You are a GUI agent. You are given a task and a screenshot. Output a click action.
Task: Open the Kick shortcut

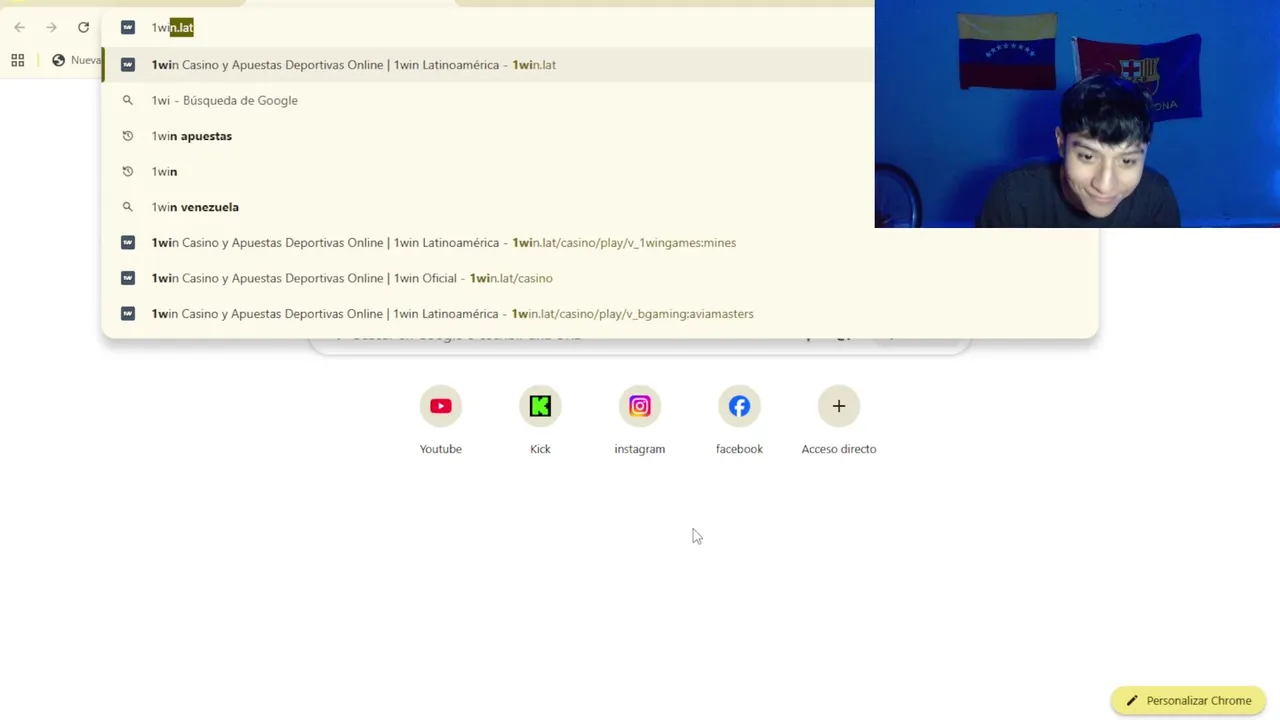tap(540, 420)
